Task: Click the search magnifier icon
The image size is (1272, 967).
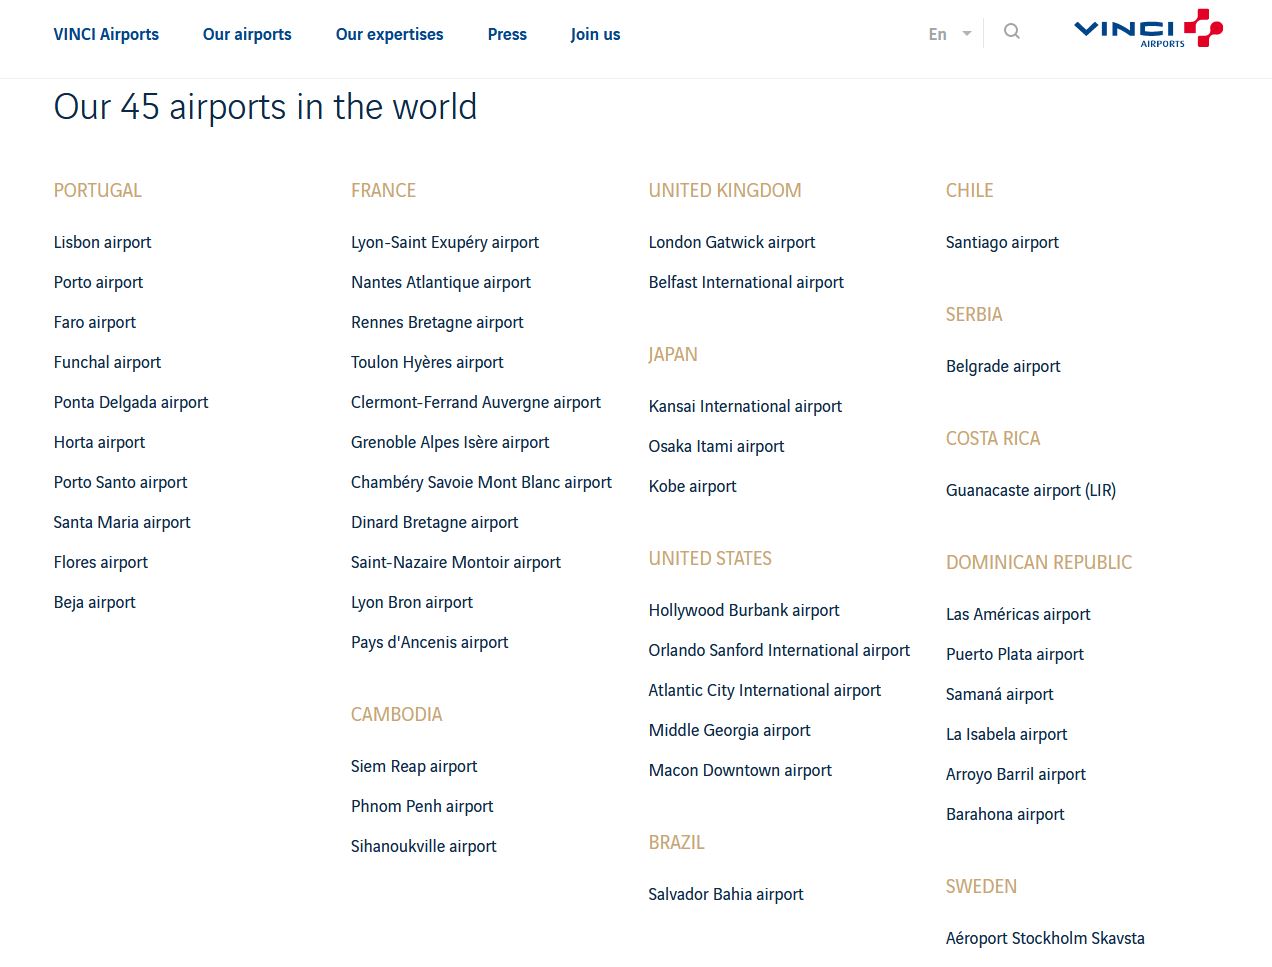Action: tap(1012, 32)
